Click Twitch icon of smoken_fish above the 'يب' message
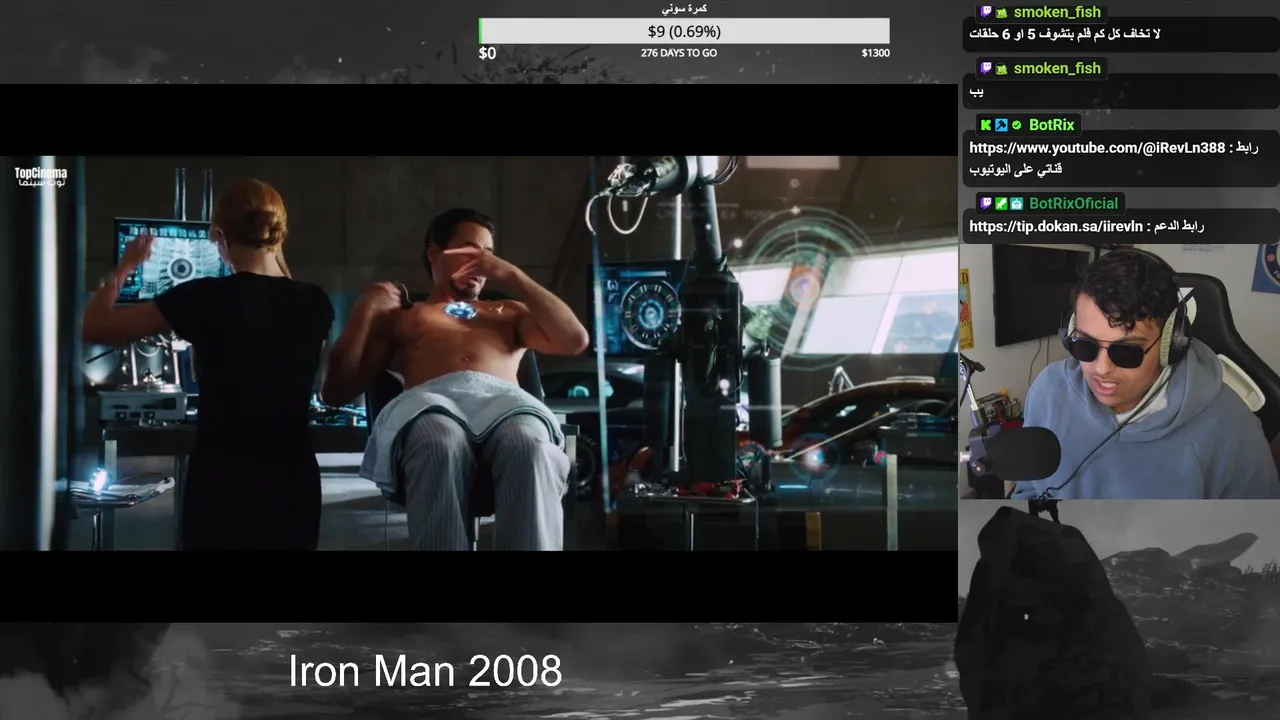This screenshot has width=1280, height=720. tap(985, 68)
